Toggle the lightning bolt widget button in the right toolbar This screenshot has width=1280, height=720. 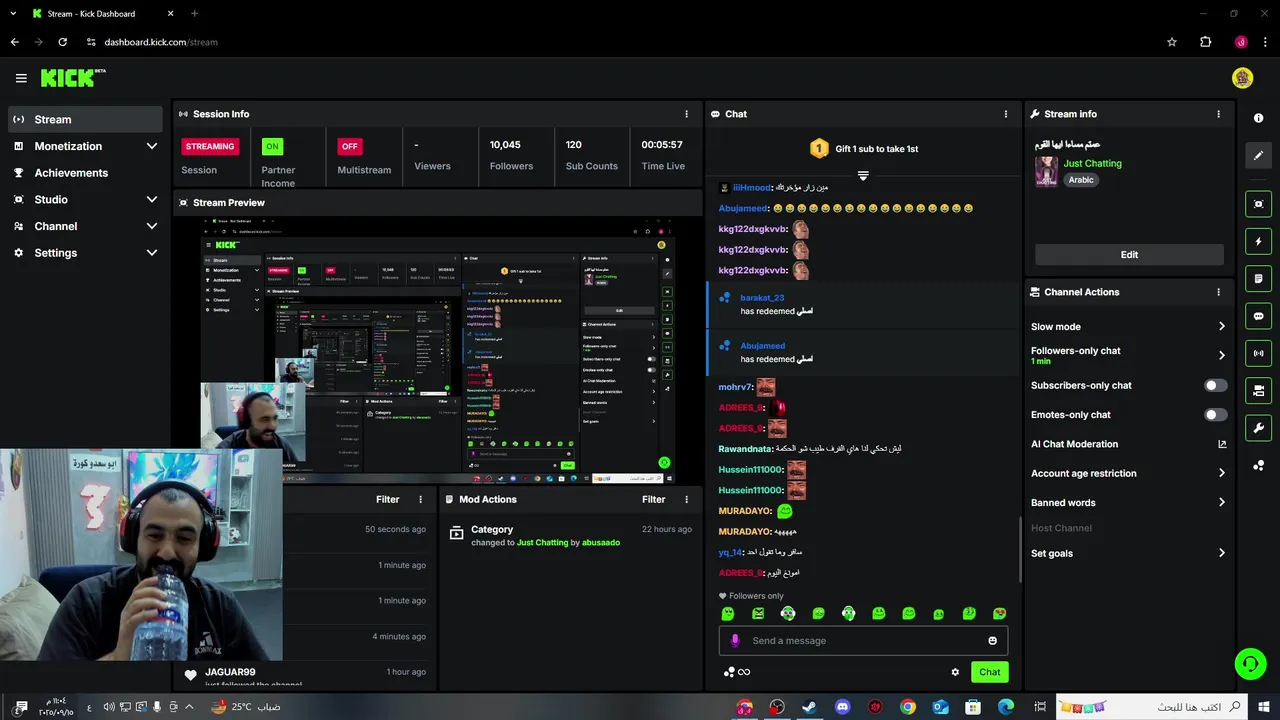1258,241
